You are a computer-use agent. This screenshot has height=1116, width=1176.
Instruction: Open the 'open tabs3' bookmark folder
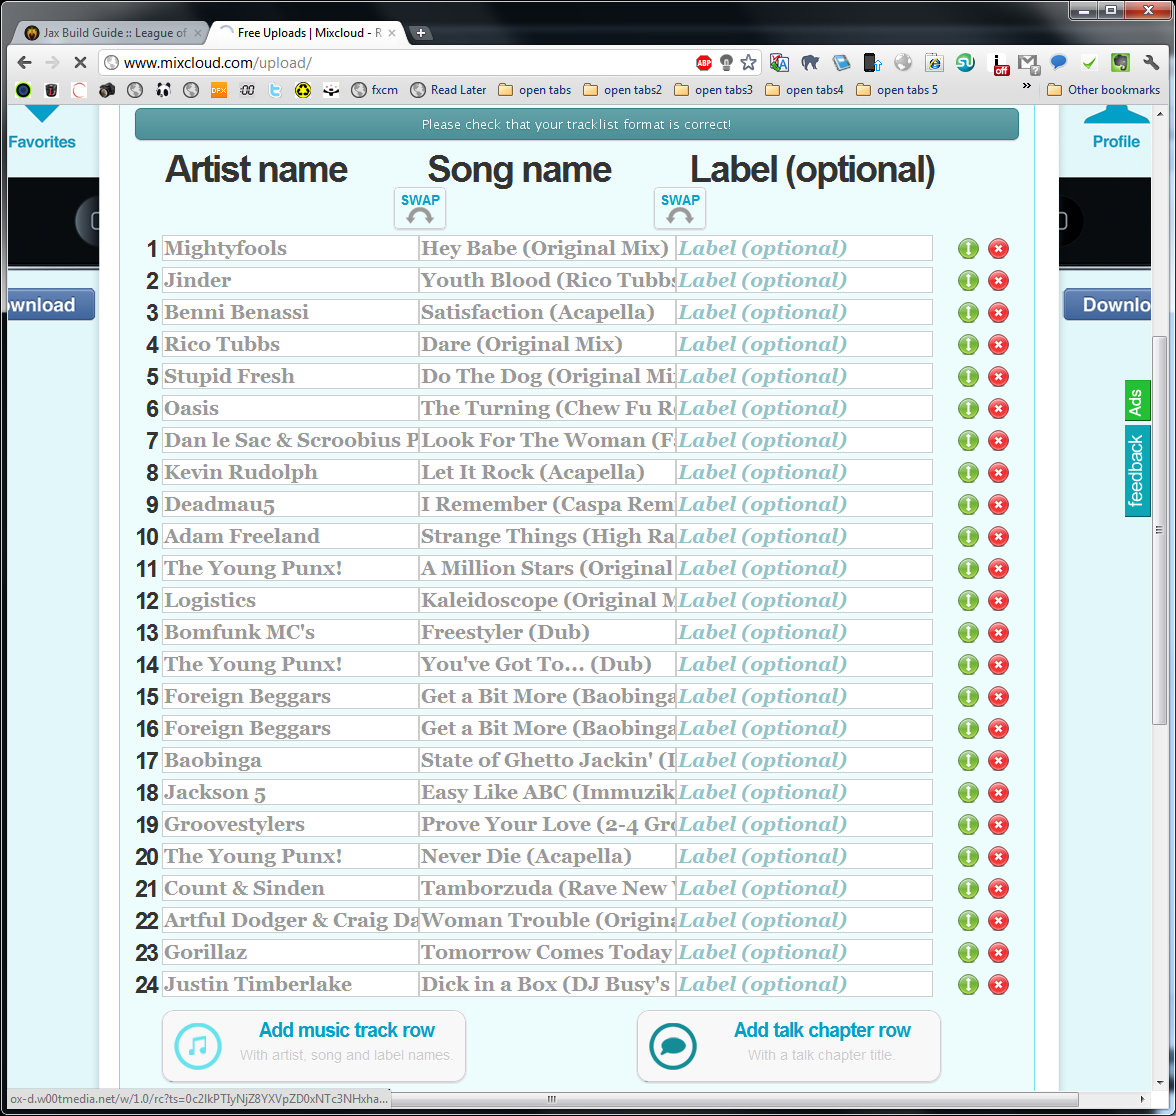714,90
